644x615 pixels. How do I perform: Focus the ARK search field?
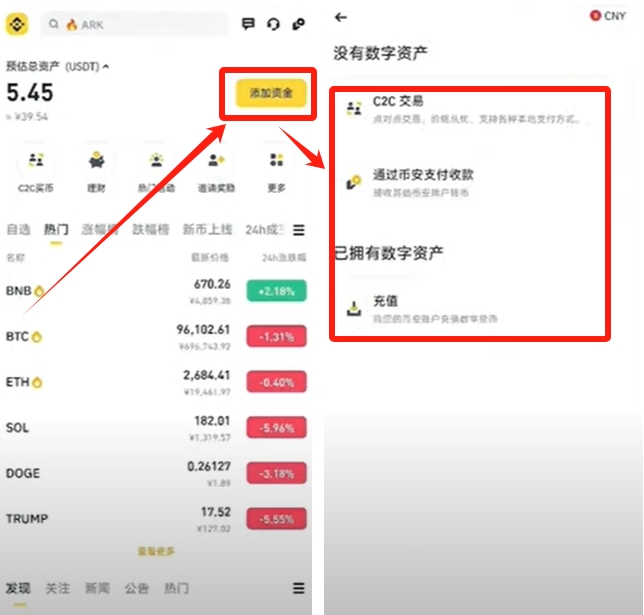tap(135, 25)
